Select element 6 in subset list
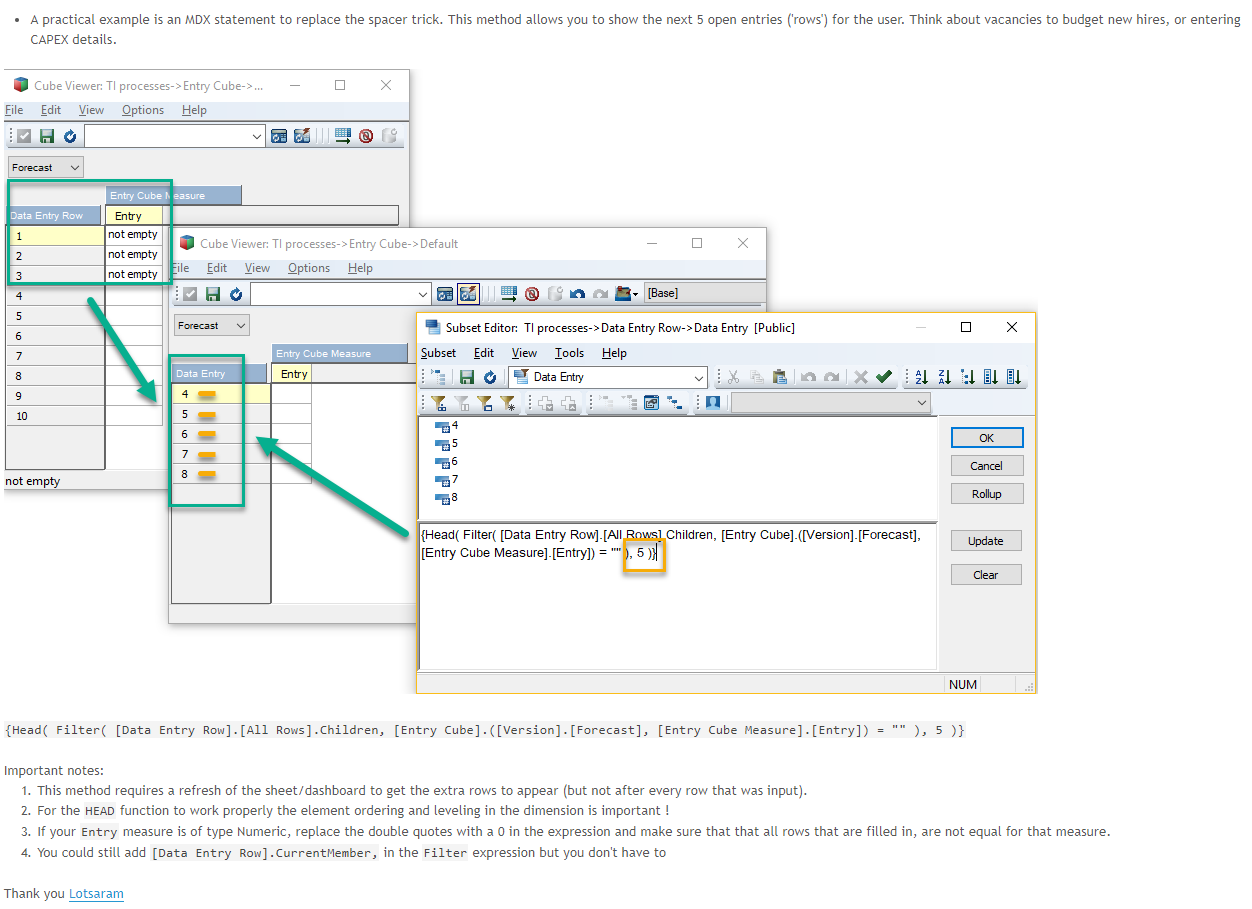Viewport: 1252px width, 909px height. [455, 462]
